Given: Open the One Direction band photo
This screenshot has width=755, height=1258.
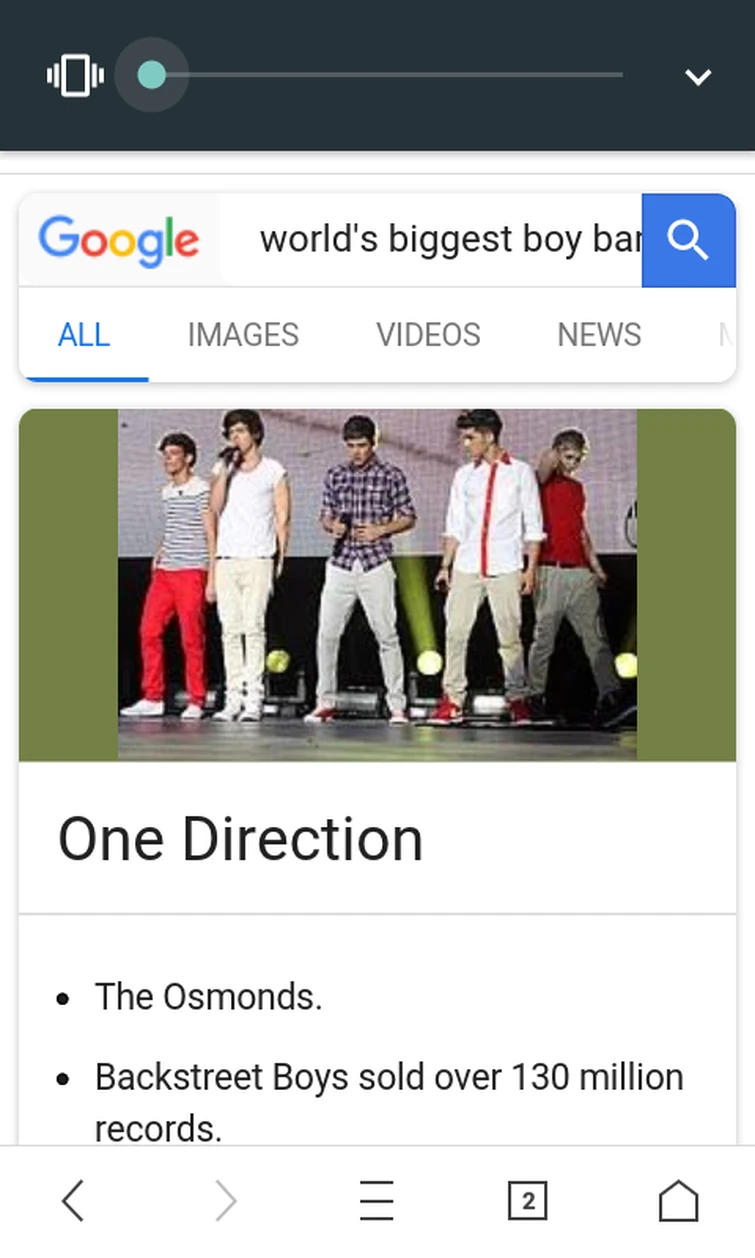Looking at the screenshot, I should point(377,584).
